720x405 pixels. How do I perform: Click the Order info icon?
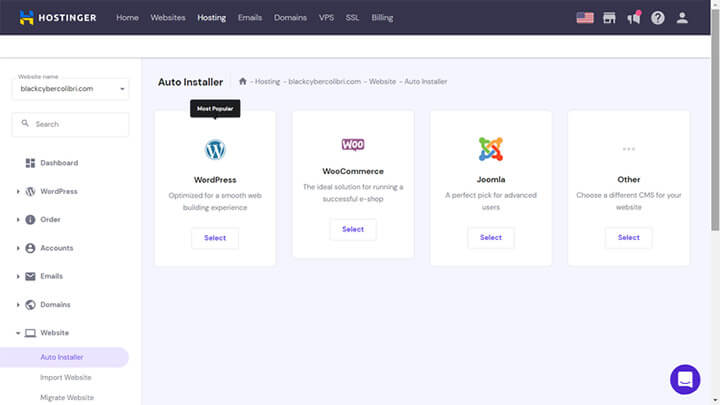[30, 219]
